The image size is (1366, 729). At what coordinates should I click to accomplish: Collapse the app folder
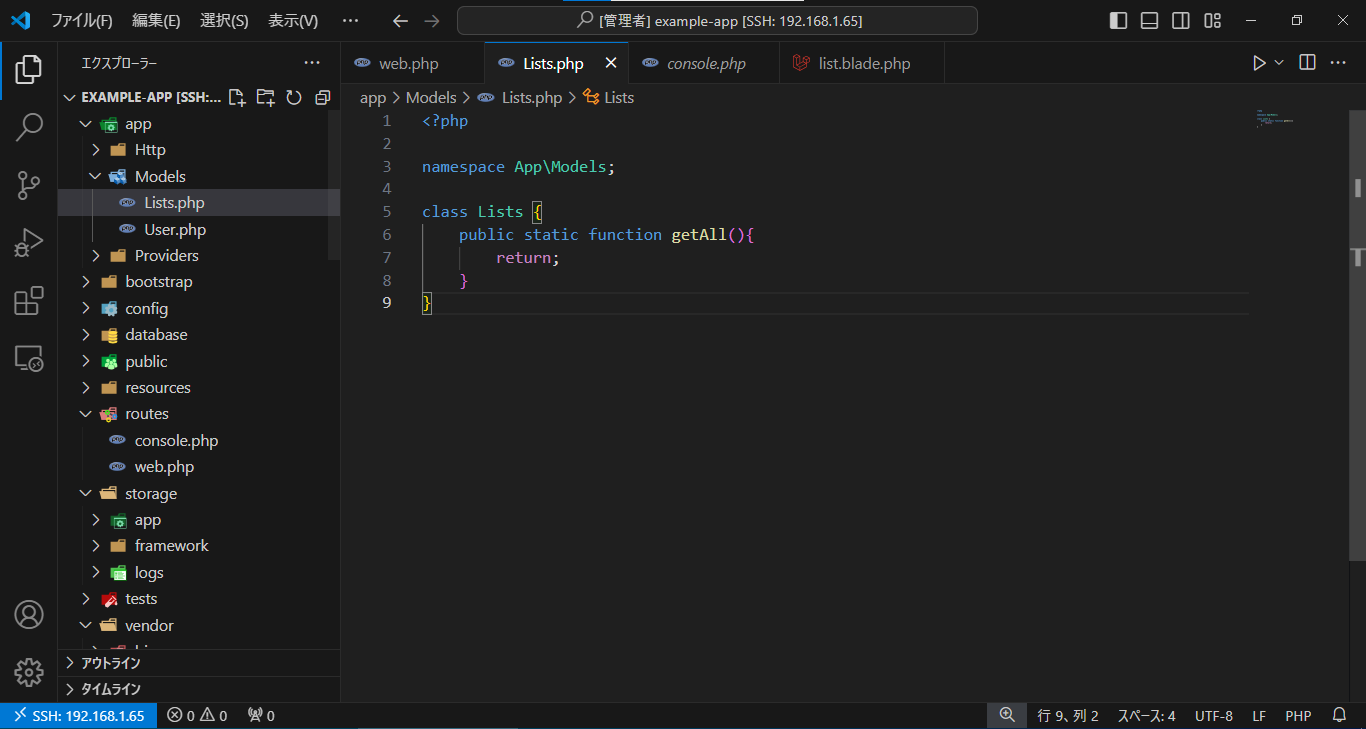coord(85,124)
